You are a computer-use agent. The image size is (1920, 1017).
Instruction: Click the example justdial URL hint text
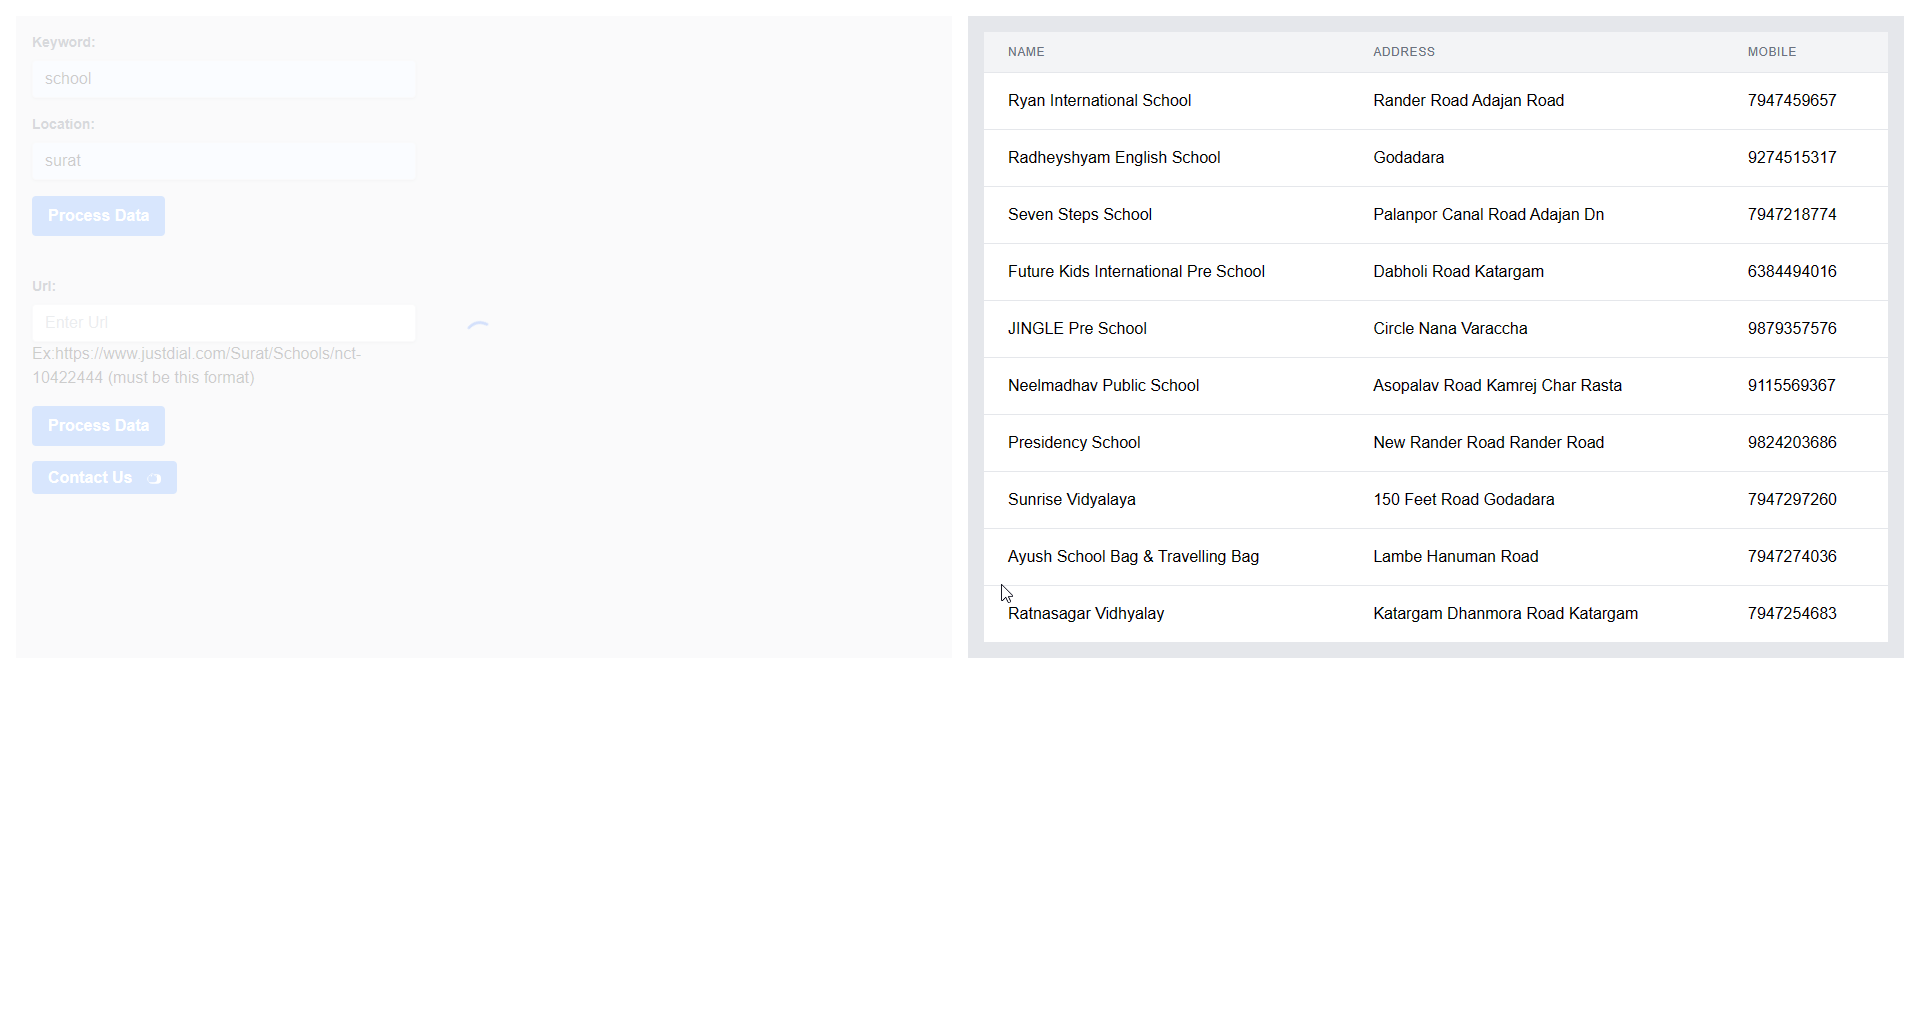[x=196, y=366]
